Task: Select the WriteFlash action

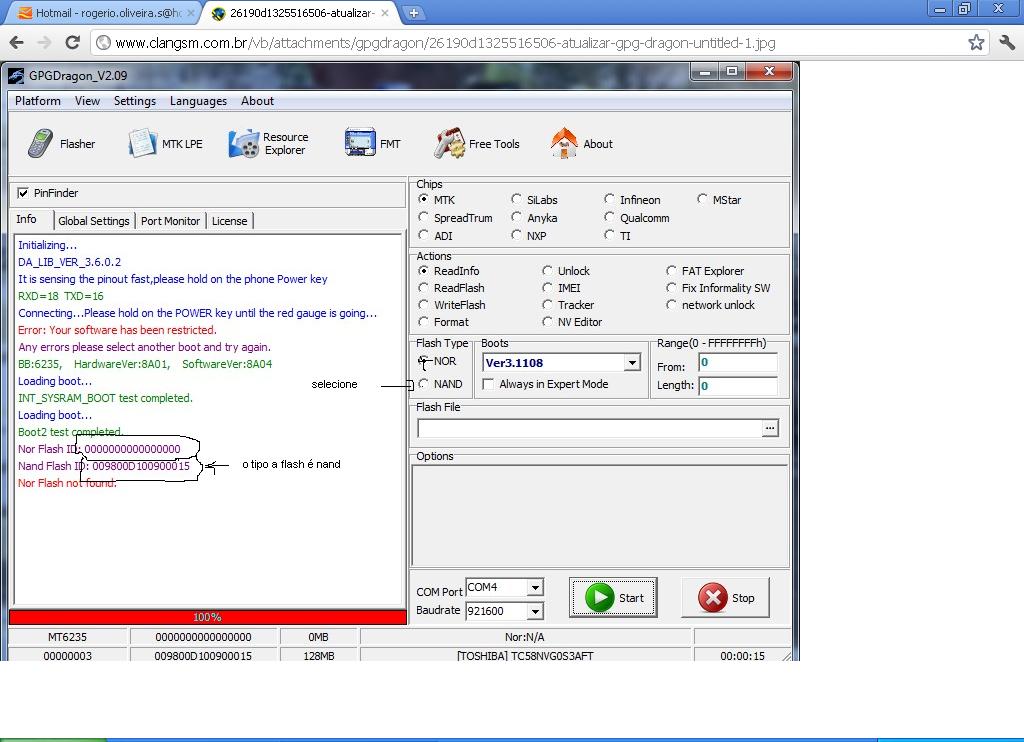Action: coord(424,304)
